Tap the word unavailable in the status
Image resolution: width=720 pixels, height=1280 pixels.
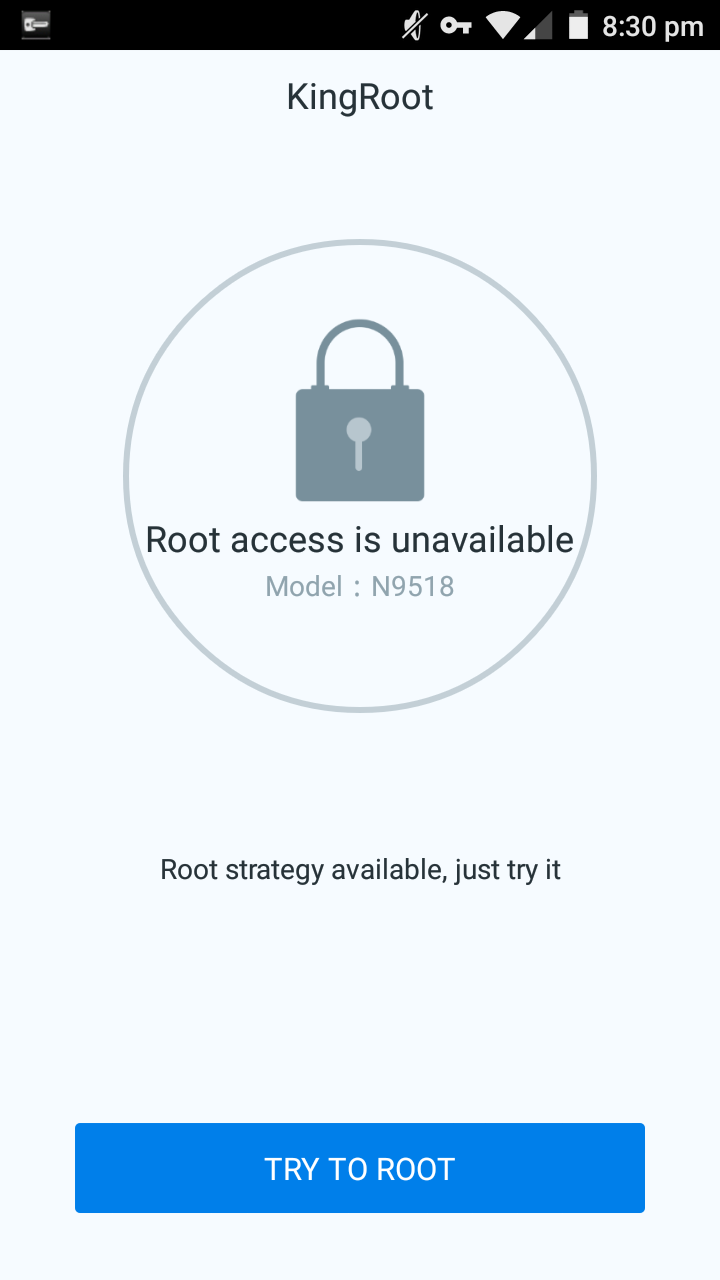(x=482, y=540)
